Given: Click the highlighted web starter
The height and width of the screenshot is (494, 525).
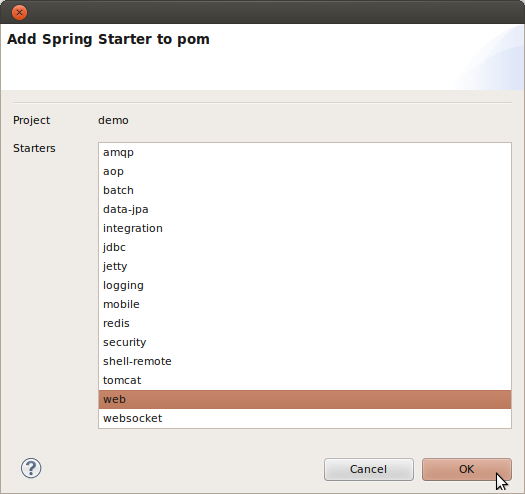Looking at the screenshot, I should pyautogui.click(x=305, y=399).
